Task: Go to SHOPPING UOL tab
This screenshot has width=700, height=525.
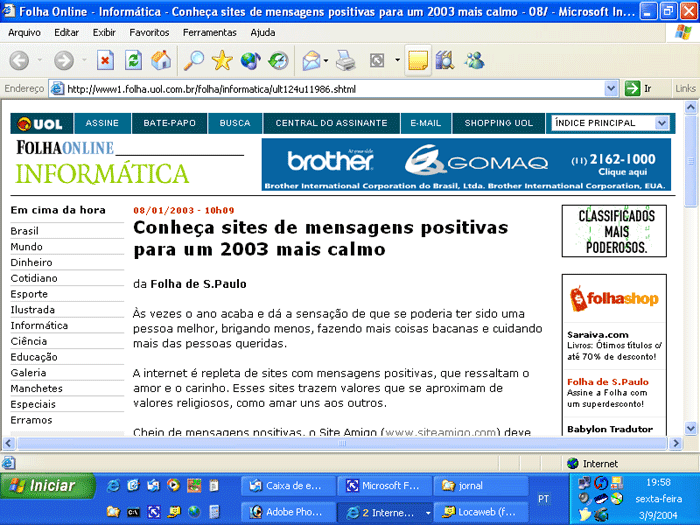Action: tap(499, 123)
